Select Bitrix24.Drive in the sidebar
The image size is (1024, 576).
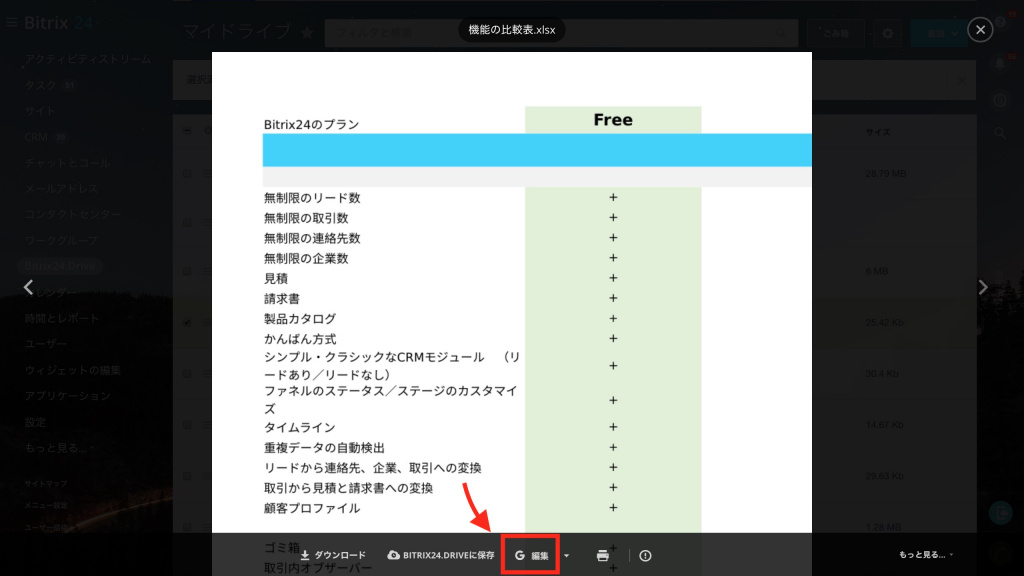59,266
